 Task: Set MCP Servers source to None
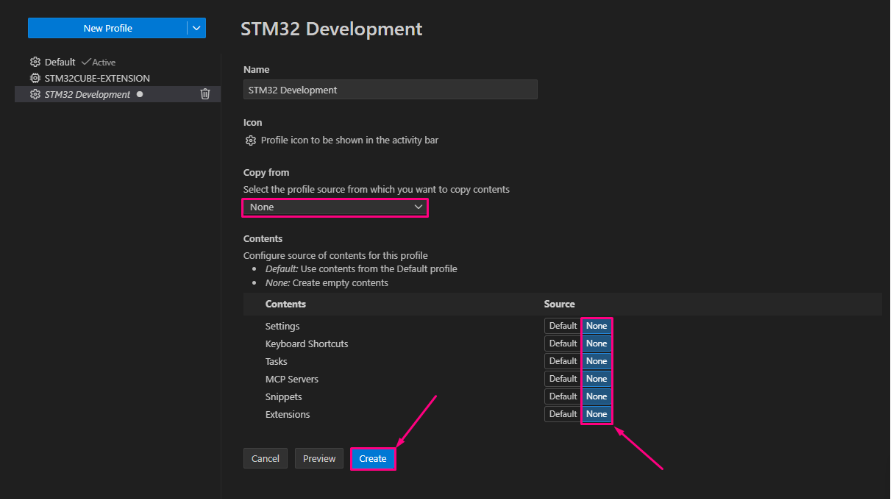tap(596, 379)
